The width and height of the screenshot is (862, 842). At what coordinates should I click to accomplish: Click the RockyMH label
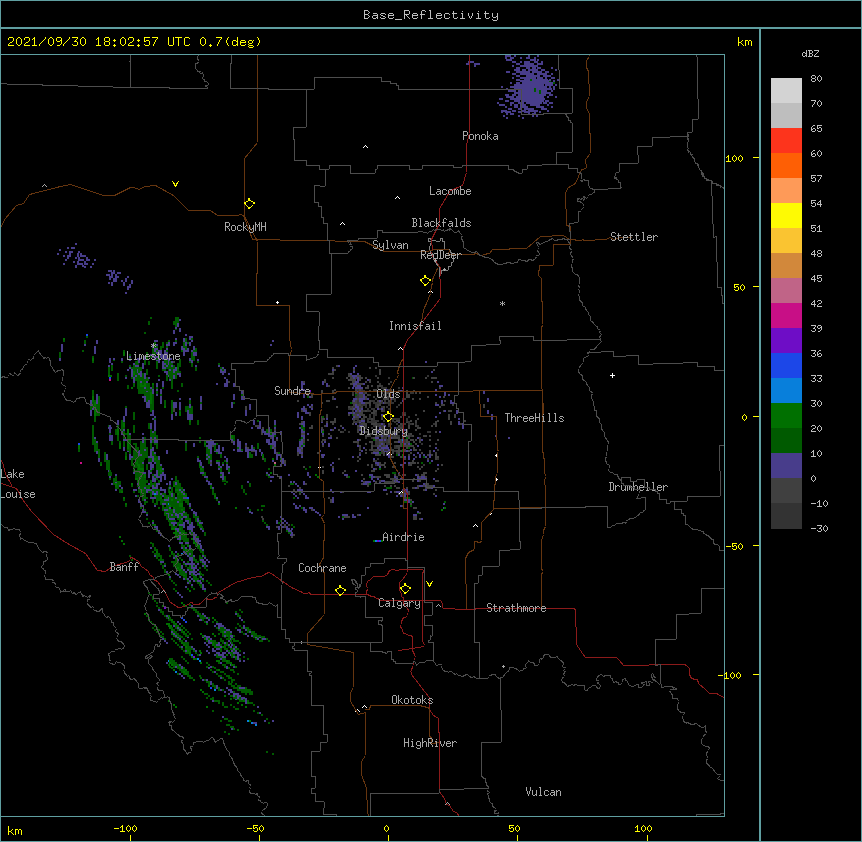tap(245, 227)
